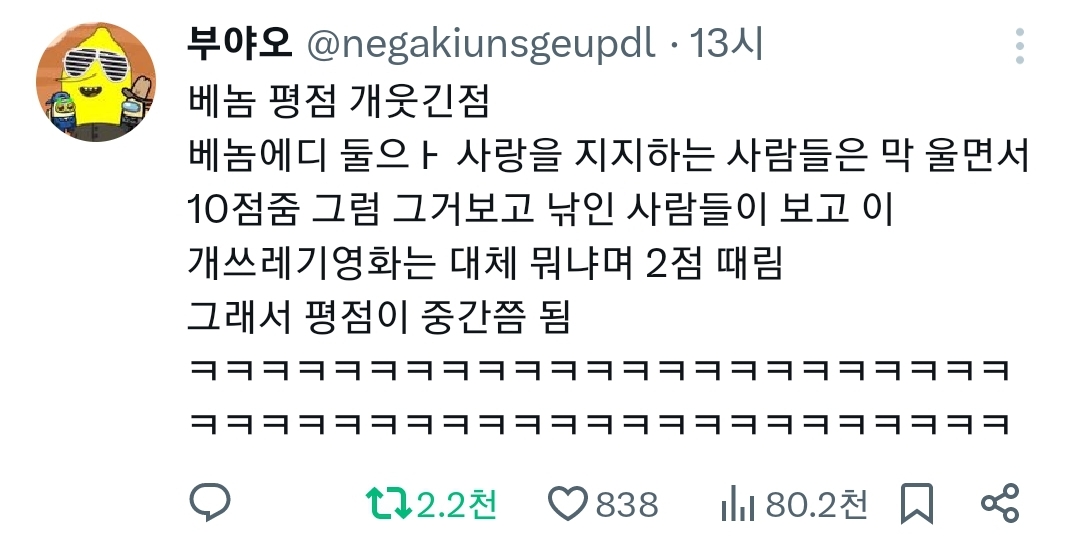Click the line 그래서 평점이 중간쯤 됨
Viewport: 1080px width, 543px height.
379,317
